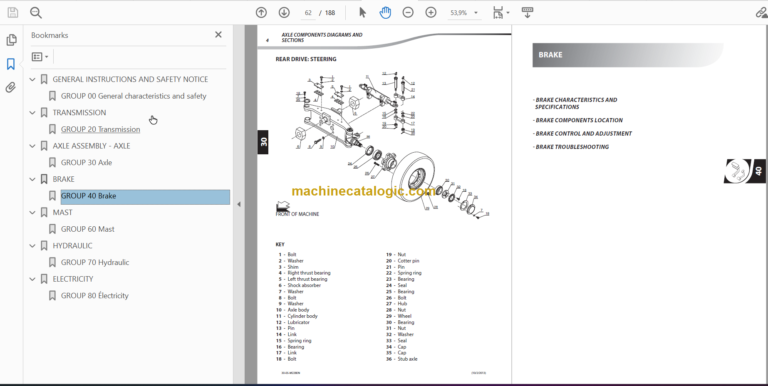Click the fit page scrolling mode icon
Viewport: 768px width, 386px height.
click(498, 13)
